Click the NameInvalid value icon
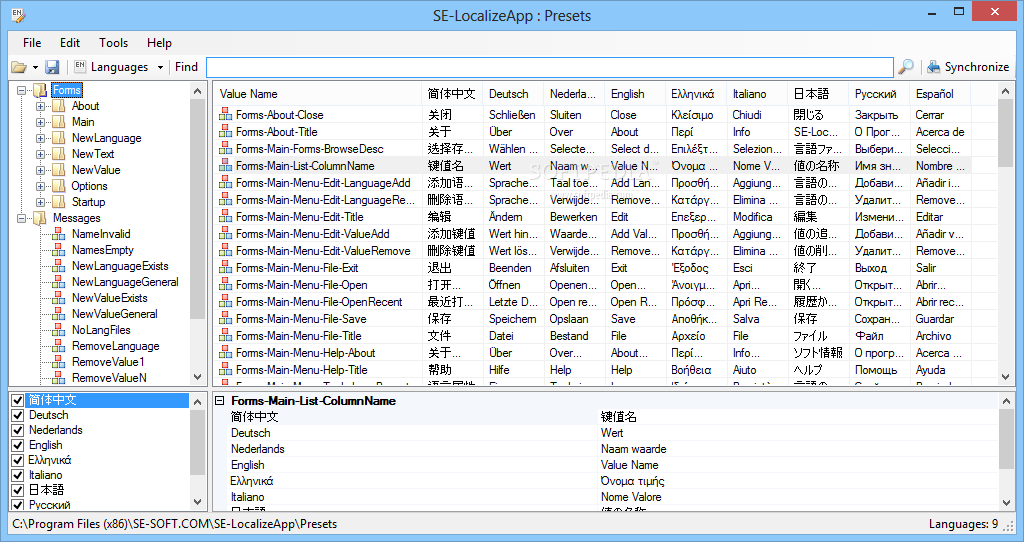 (59, 234)
